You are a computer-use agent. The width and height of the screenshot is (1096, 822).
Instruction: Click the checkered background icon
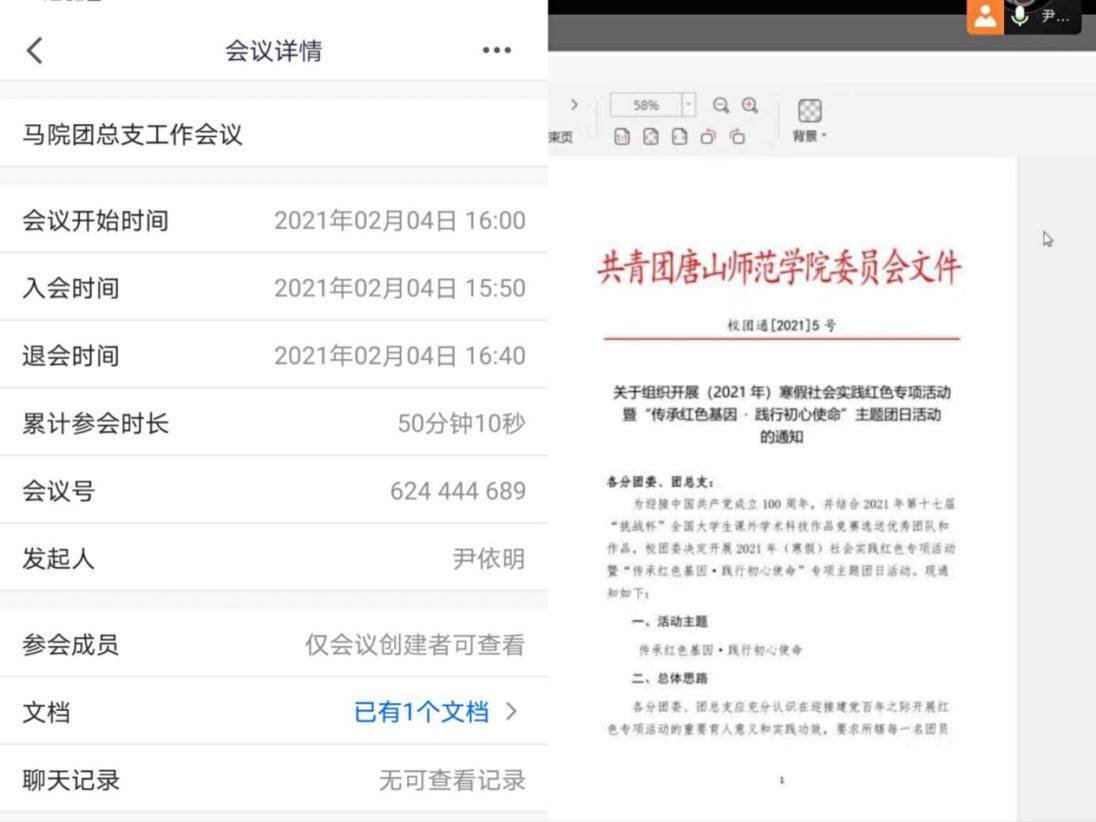(x=810, y=110)
